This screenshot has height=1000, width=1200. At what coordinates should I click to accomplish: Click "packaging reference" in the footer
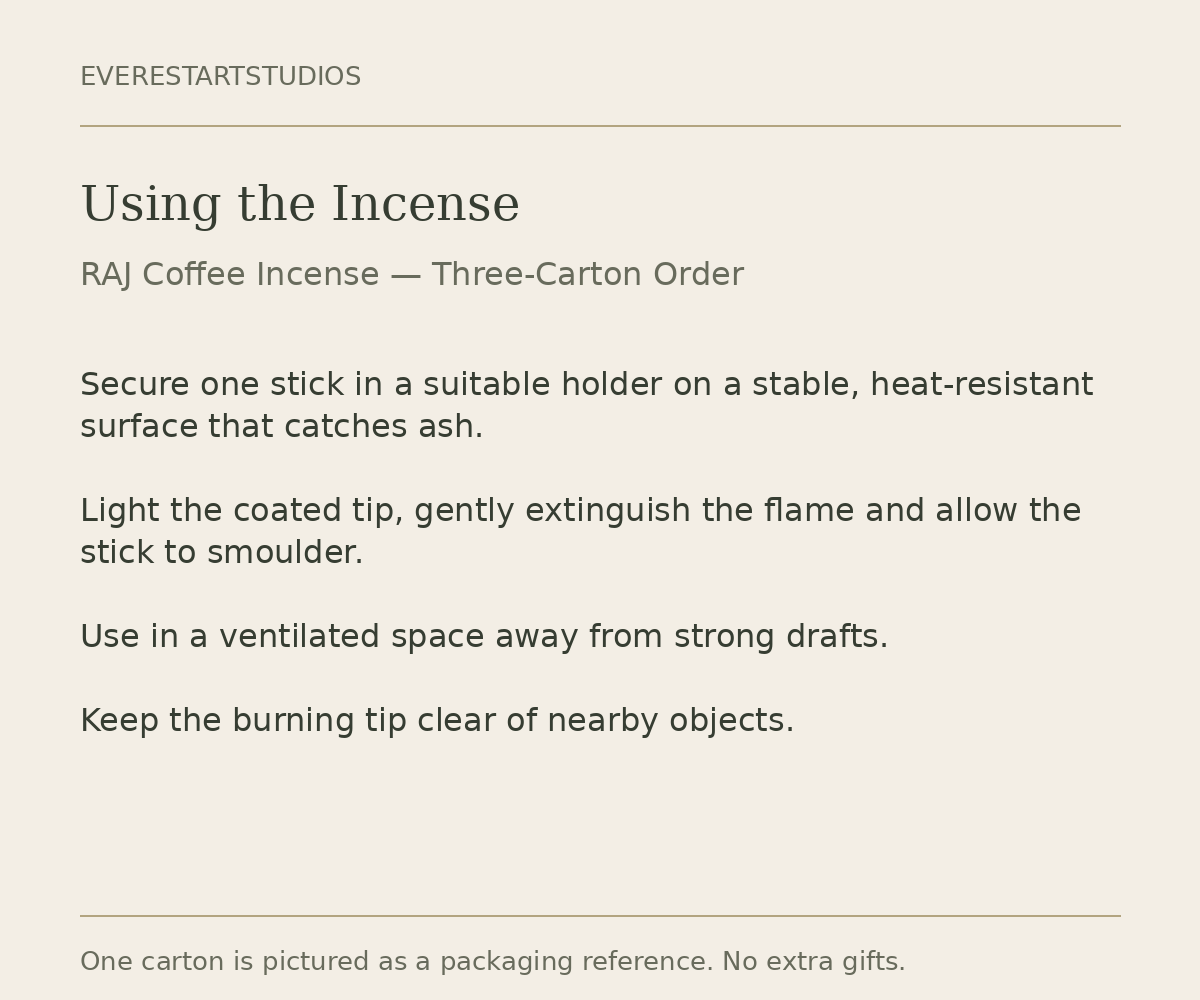577,962
